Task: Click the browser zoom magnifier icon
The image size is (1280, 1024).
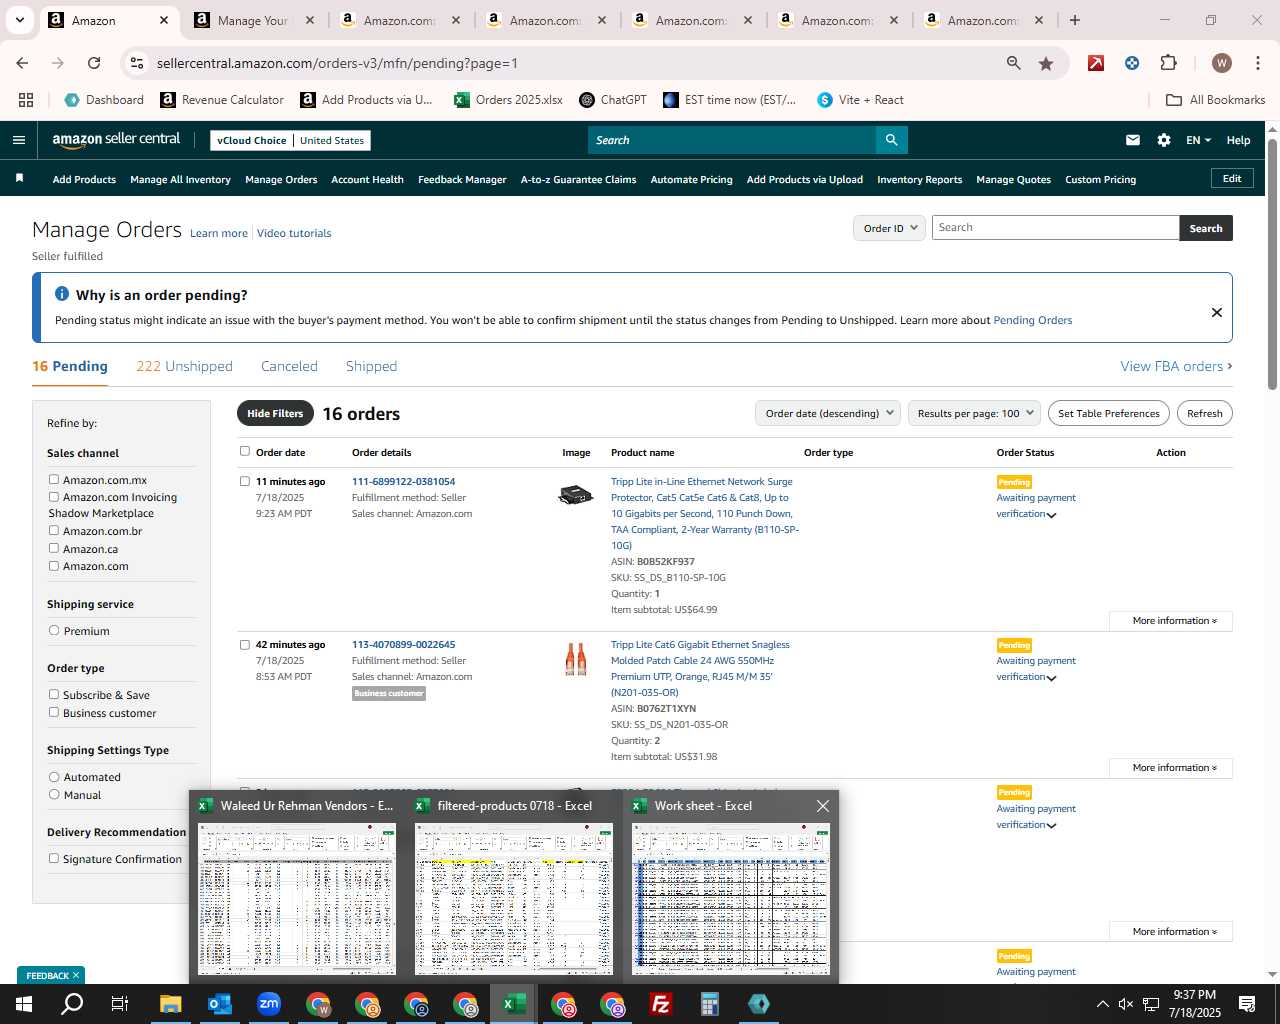Action: (x=1014, y=63)
